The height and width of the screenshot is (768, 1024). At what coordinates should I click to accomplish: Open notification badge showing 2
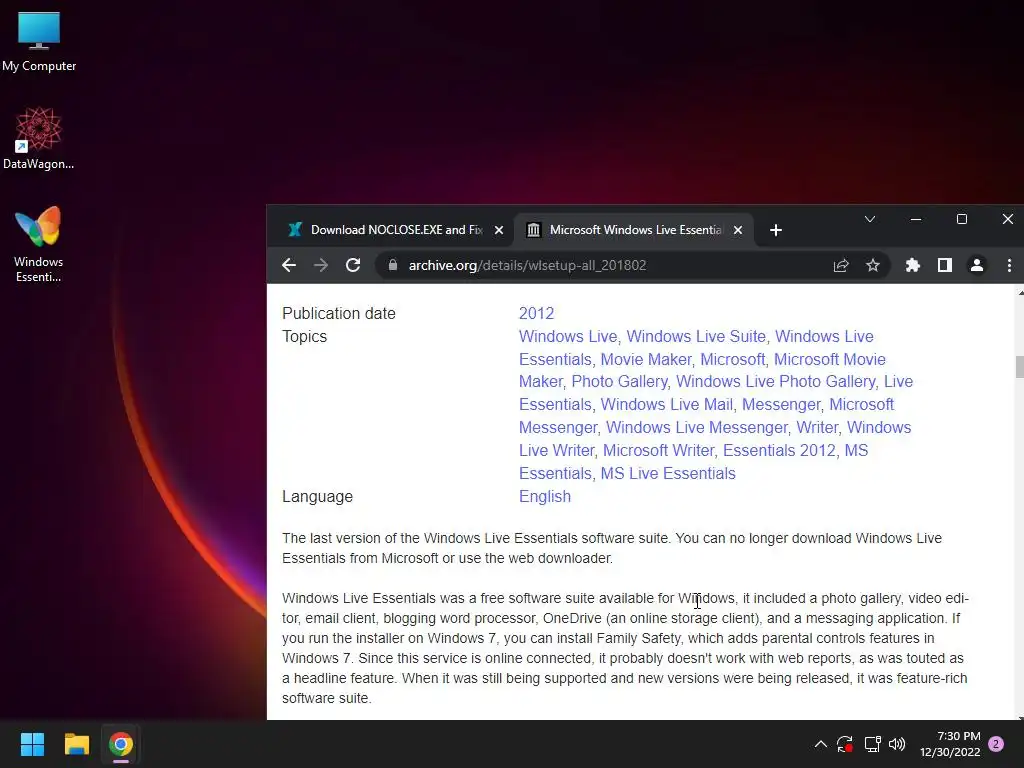coord(996,744)
